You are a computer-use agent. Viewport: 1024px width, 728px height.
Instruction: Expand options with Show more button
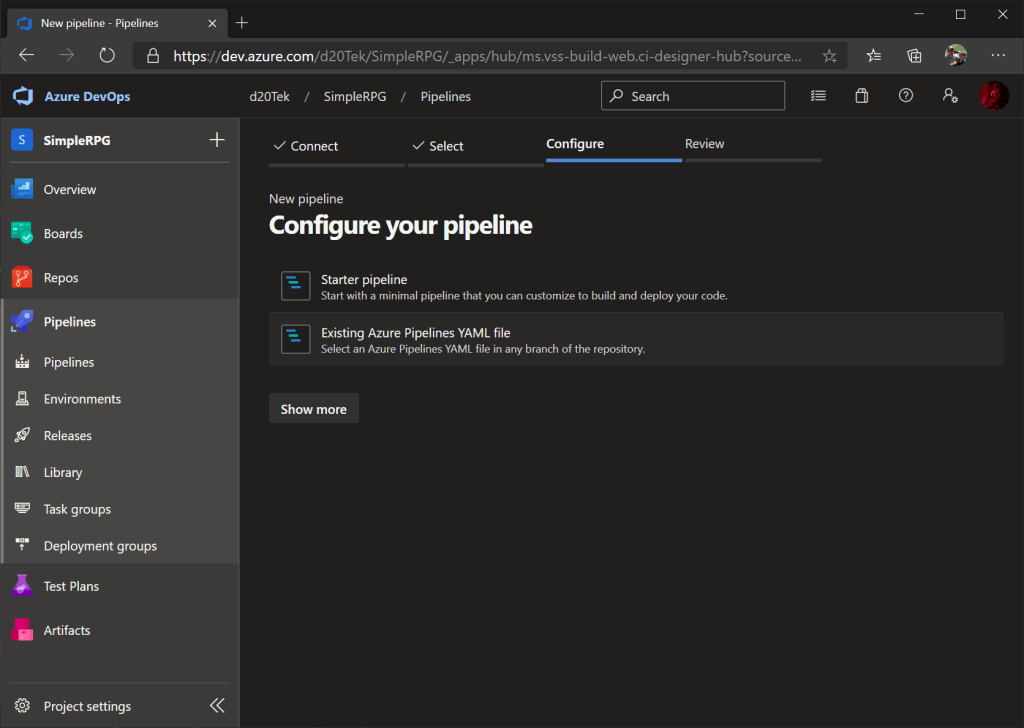point(313,409)
